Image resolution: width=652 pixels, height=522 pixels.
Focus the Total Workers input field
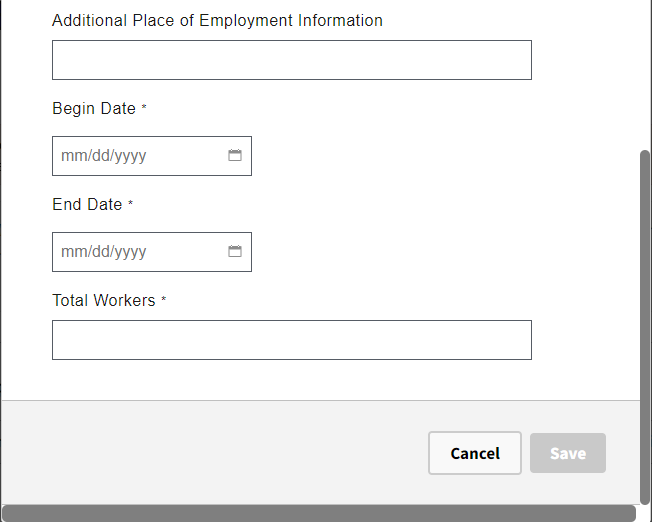(x=291, y=340)
